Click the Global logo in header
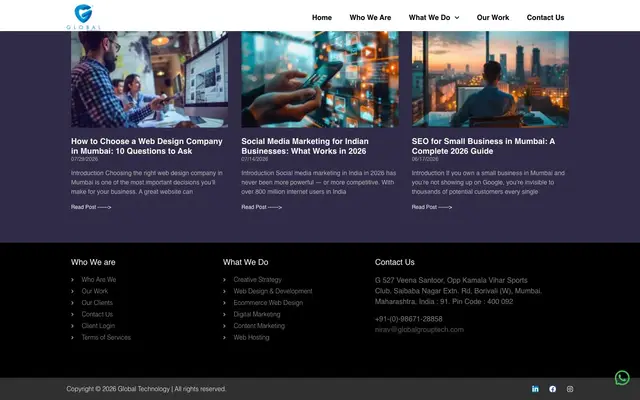Viewport: 640px width, 400px height. [83, 16]
